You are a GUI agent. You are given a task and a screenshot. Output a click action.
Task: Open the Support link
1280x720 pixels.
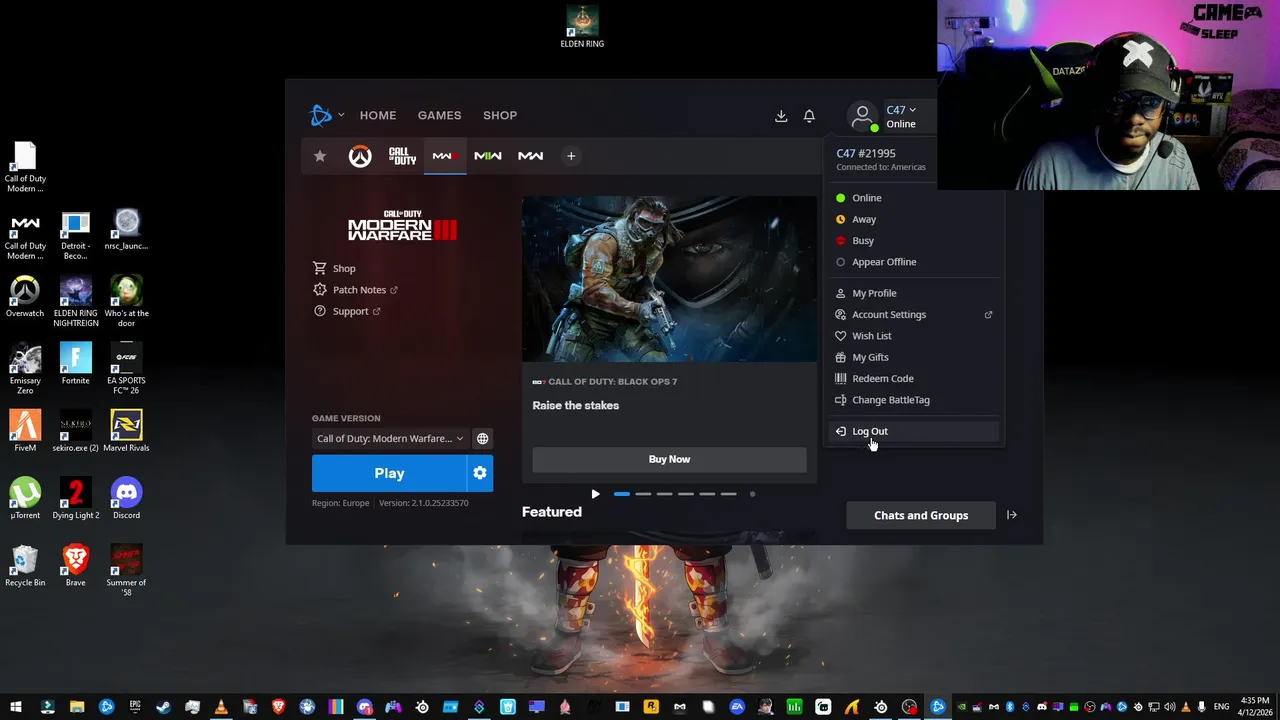pyautogui.click(x=347, y=311)
